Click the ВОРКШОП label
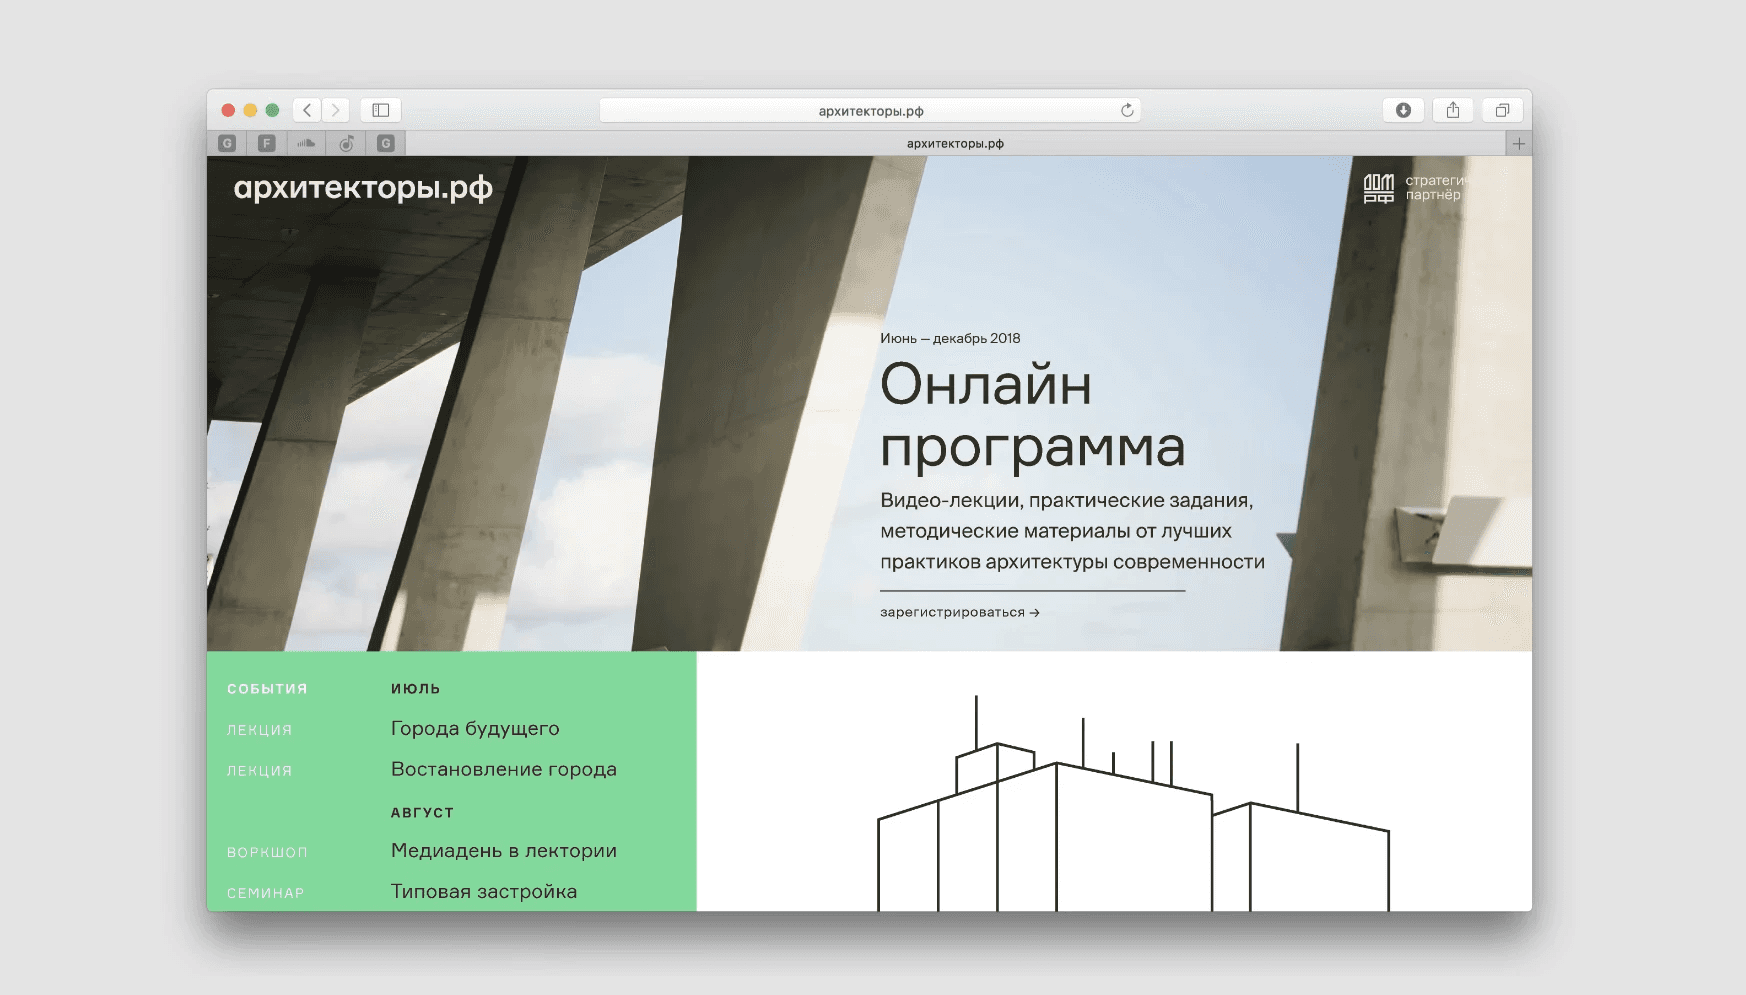Image resolution: width=1746 pixels, height=995 pixels. [267, 852]
